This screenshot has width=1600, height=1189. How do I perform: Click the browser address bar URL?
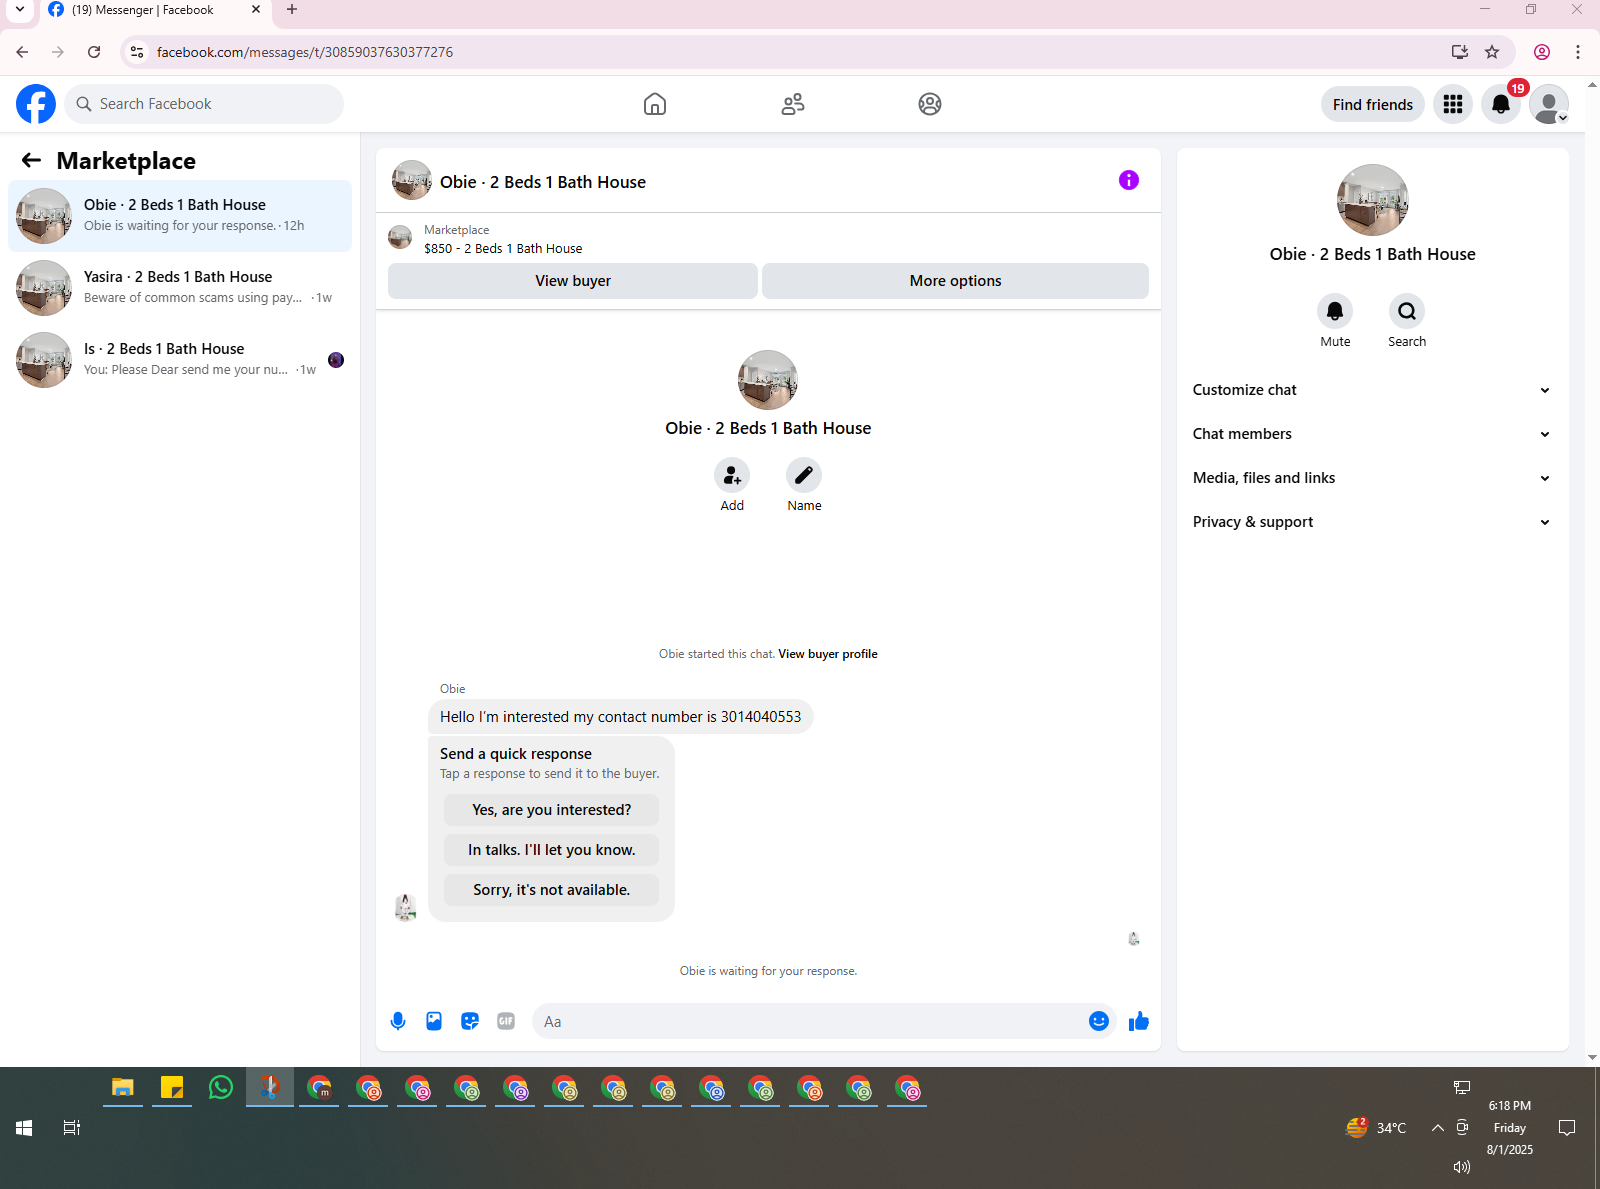tap(305, 52)
